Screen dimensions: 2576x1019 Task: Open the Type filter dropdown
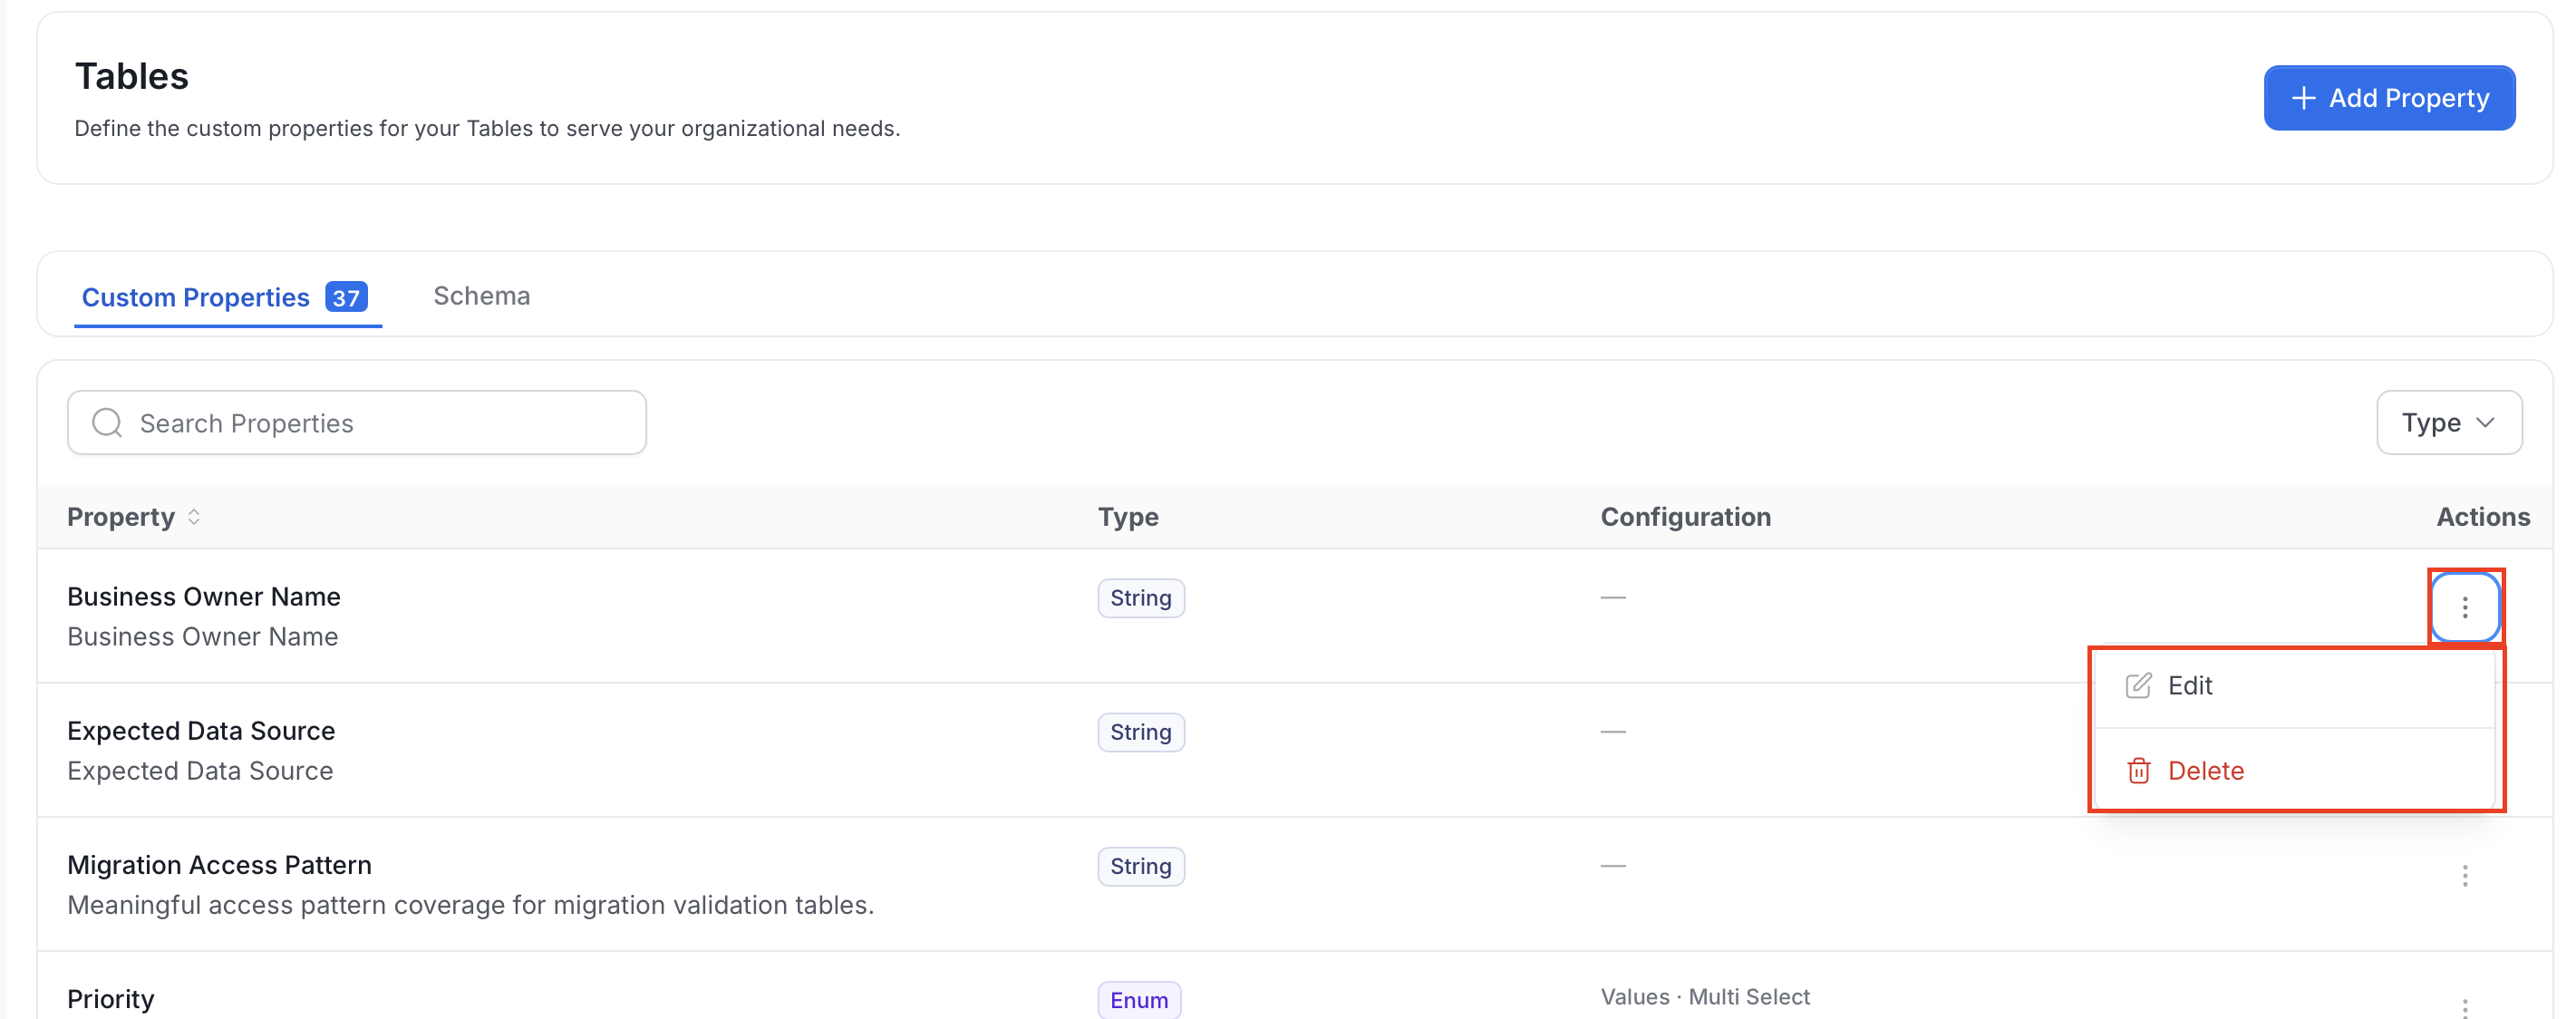tap(2448, 423)
